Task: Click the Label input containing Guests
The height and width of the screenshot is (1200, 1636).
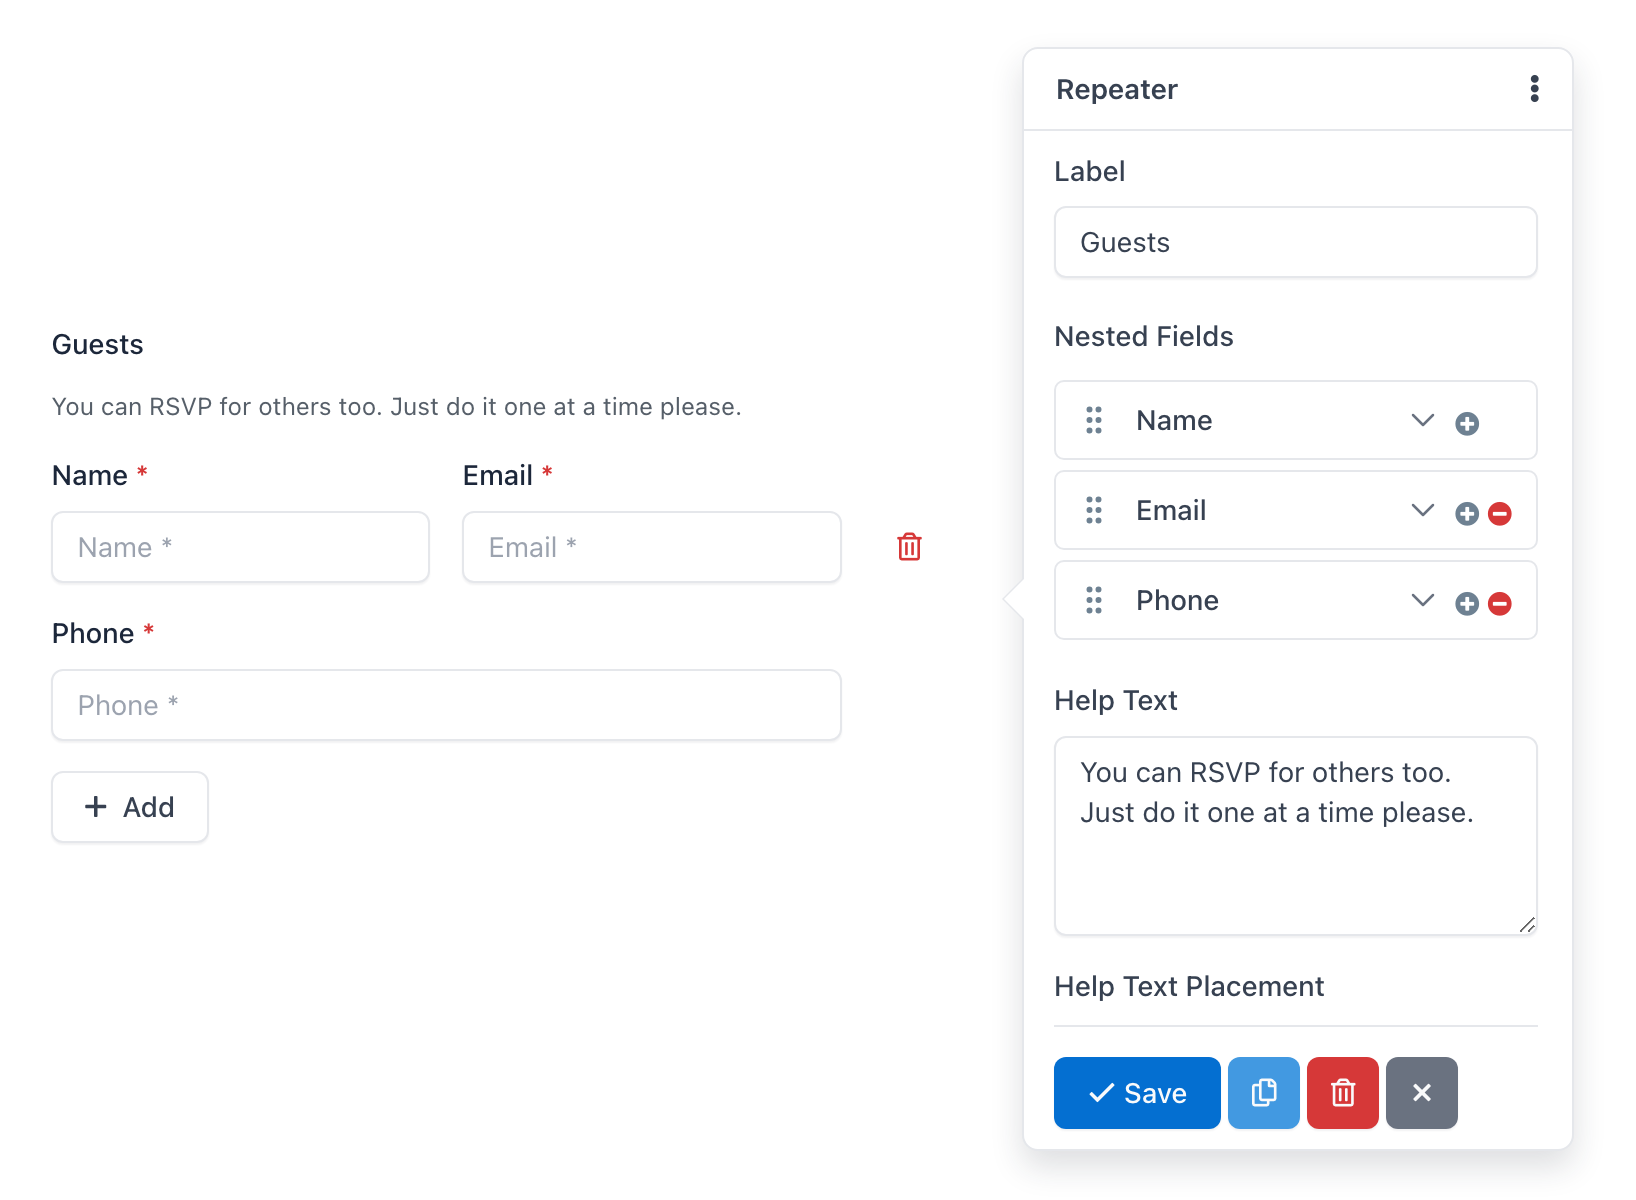Action: pyautogui.click(x=1296, y=242)
